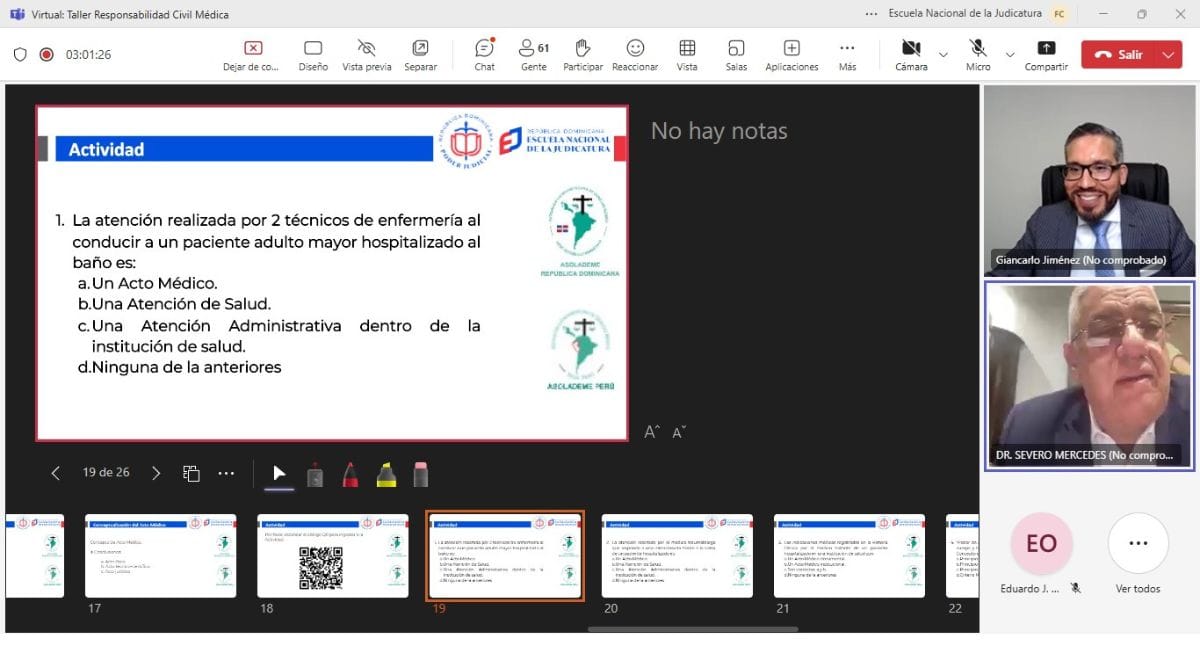Expand the Cámara options arrow
The width and height of the screenshot is (1200, 646).
pyautogui.click(x=943, y=54)
